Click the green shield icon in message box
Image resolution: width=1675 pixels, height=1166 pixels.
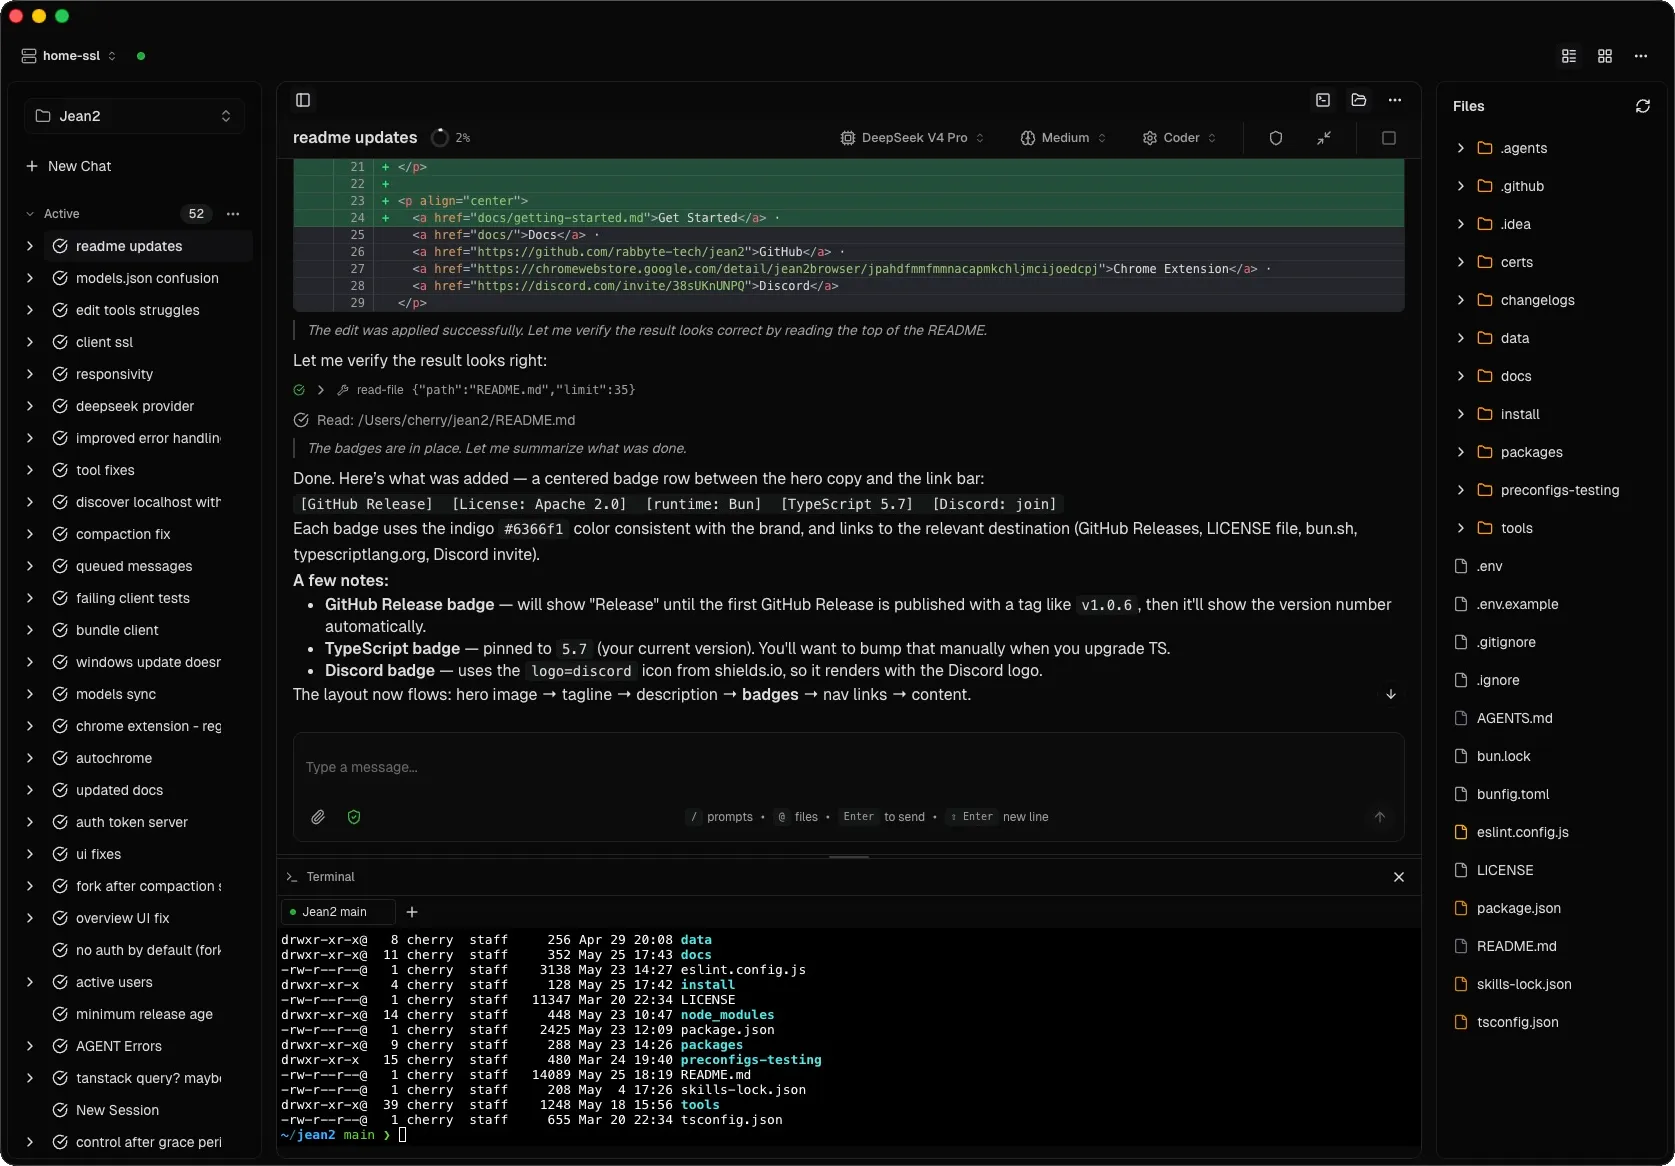[354, 817]
